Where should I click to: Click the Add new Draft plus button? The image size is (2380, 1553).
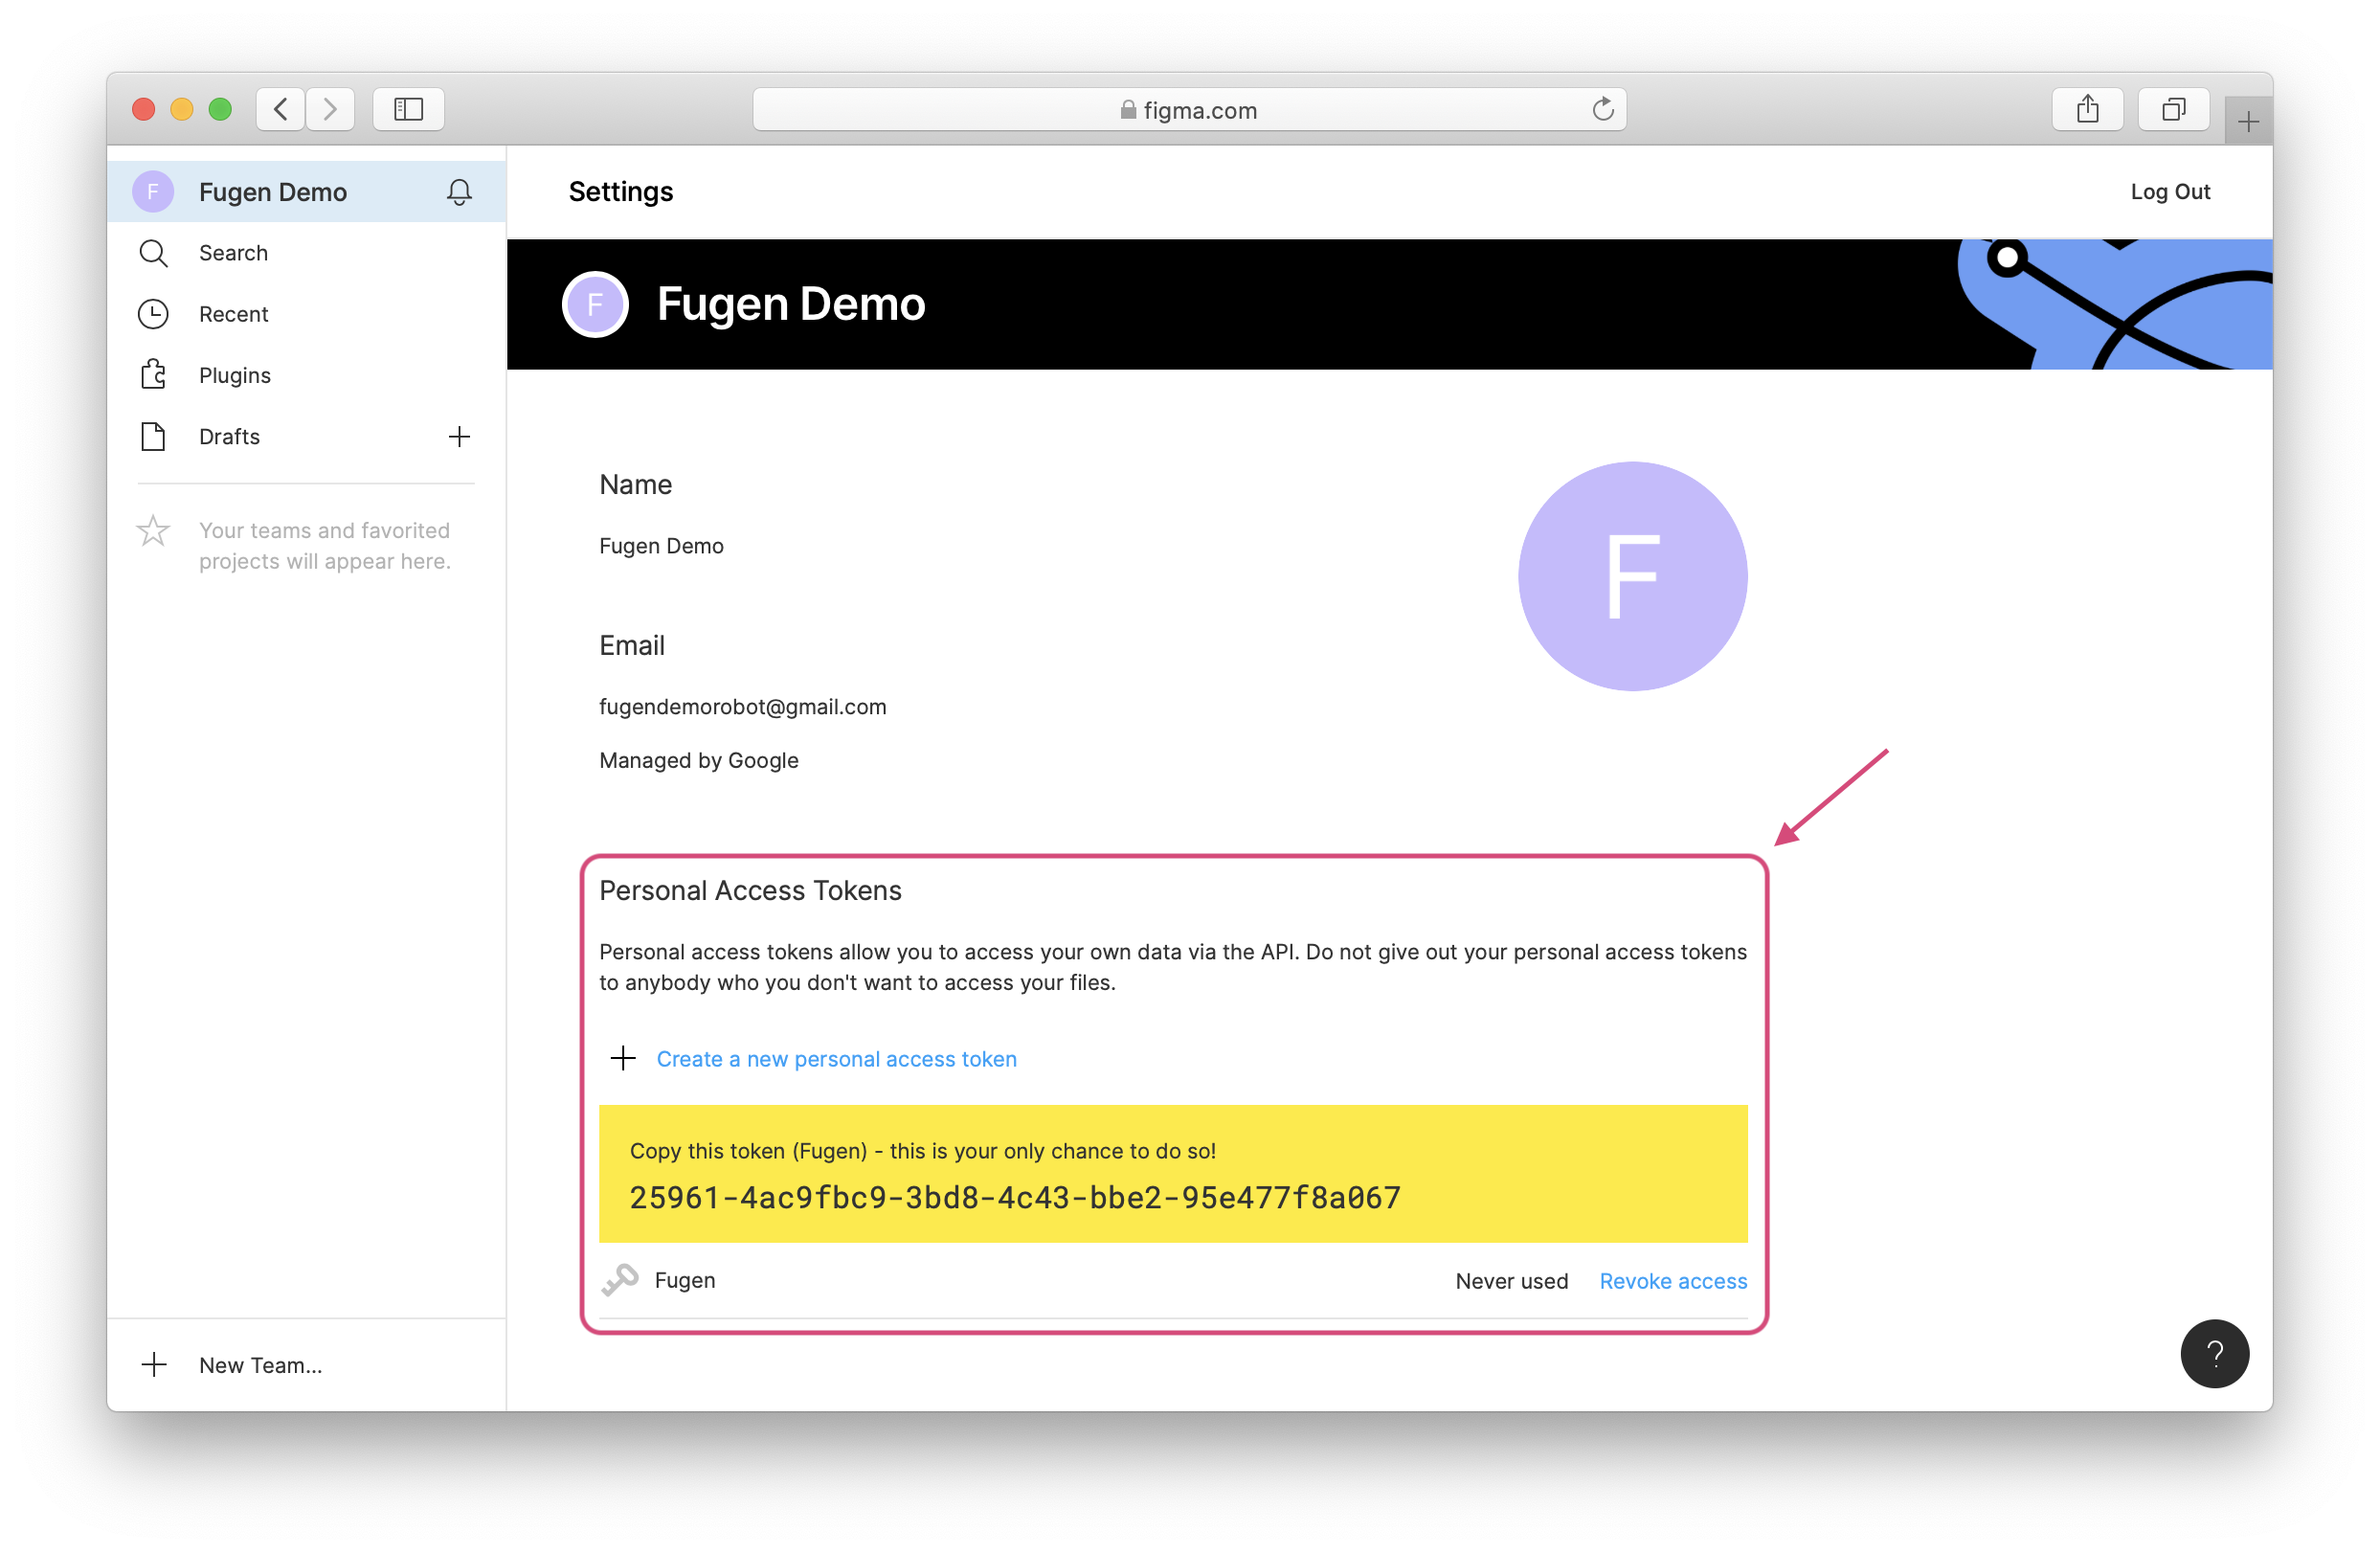click(460, 434)
